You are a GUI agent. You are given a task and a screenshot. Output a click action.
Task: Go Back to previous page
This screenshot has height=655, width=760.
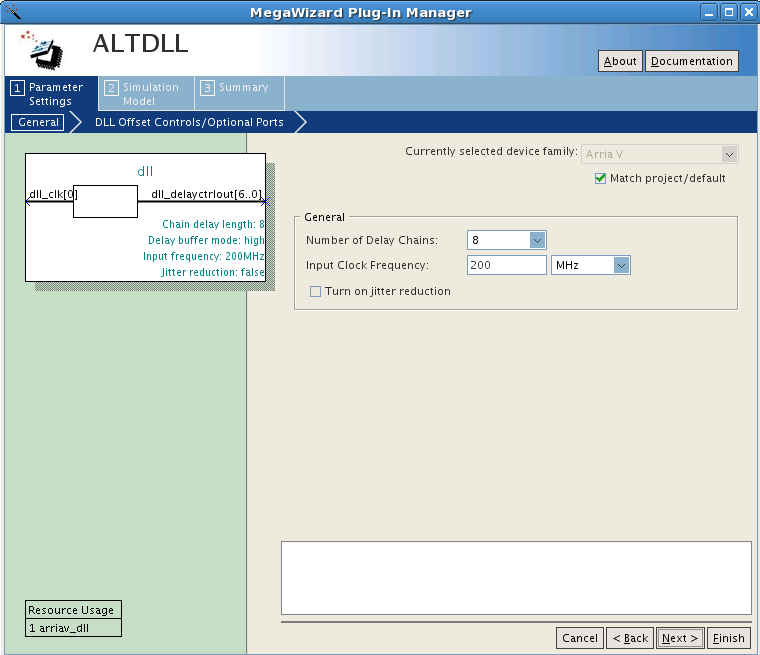pos(630,638)
